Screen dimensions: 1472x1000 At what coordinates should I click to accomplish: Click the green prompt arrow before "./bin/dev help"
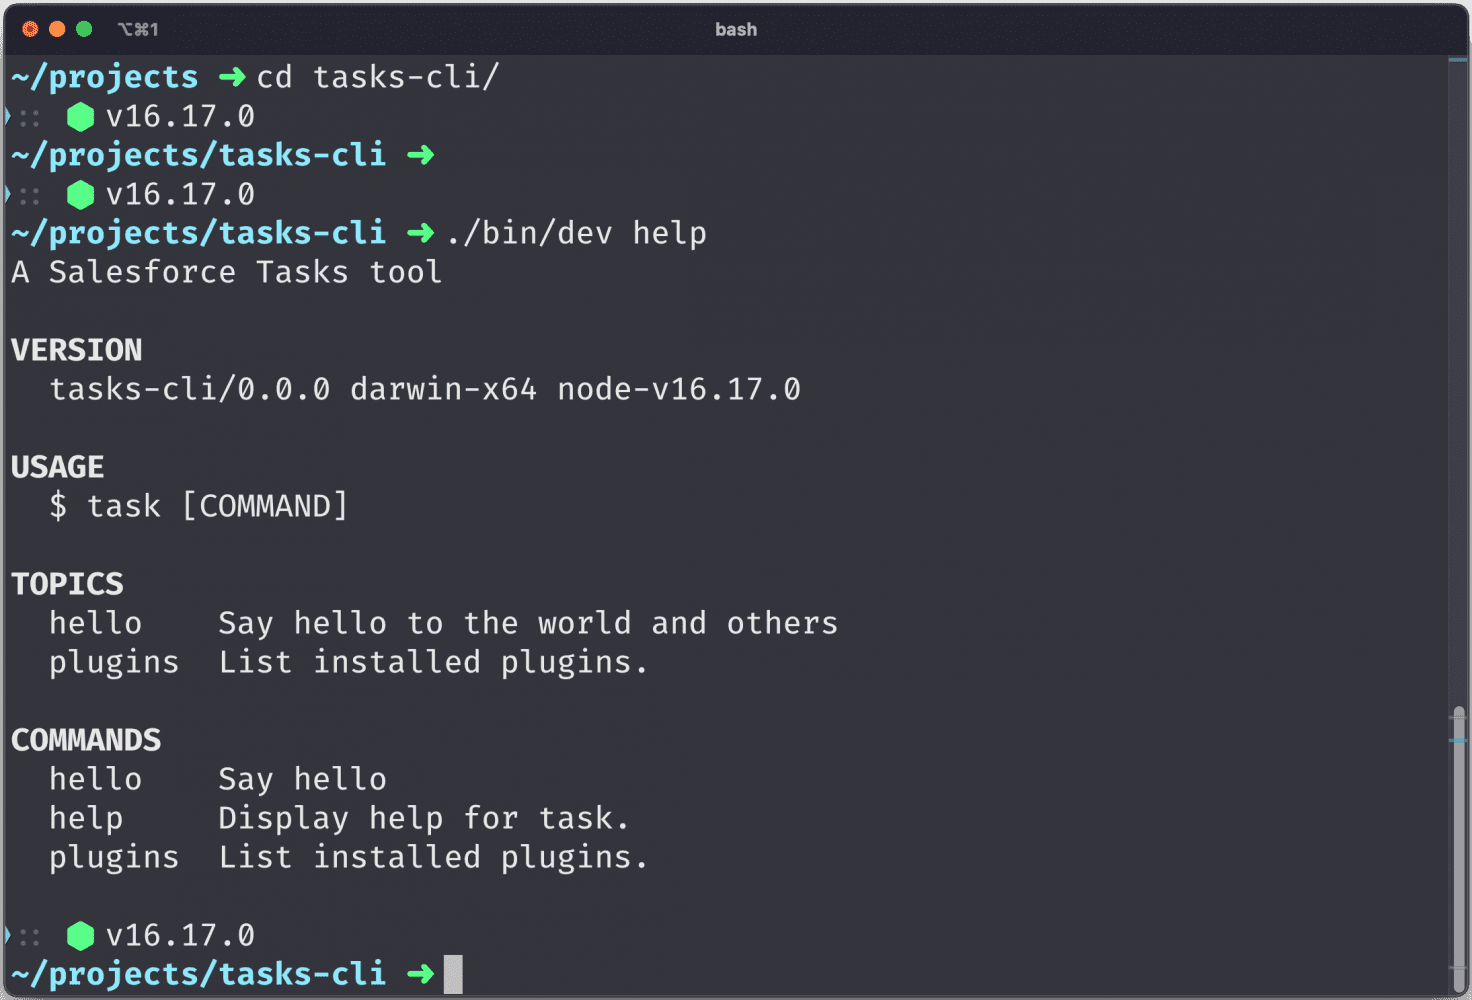coord(420,233)
